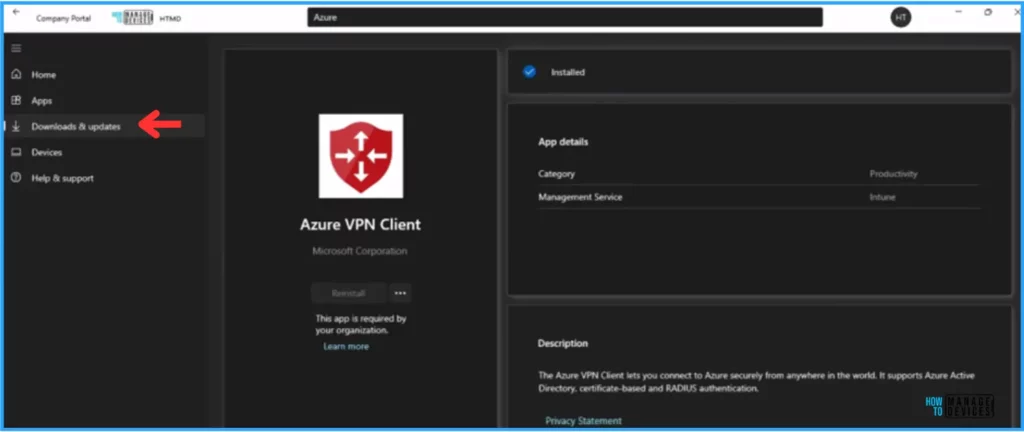
Task: Click the Intune management value
Action: tap(882, 196)
